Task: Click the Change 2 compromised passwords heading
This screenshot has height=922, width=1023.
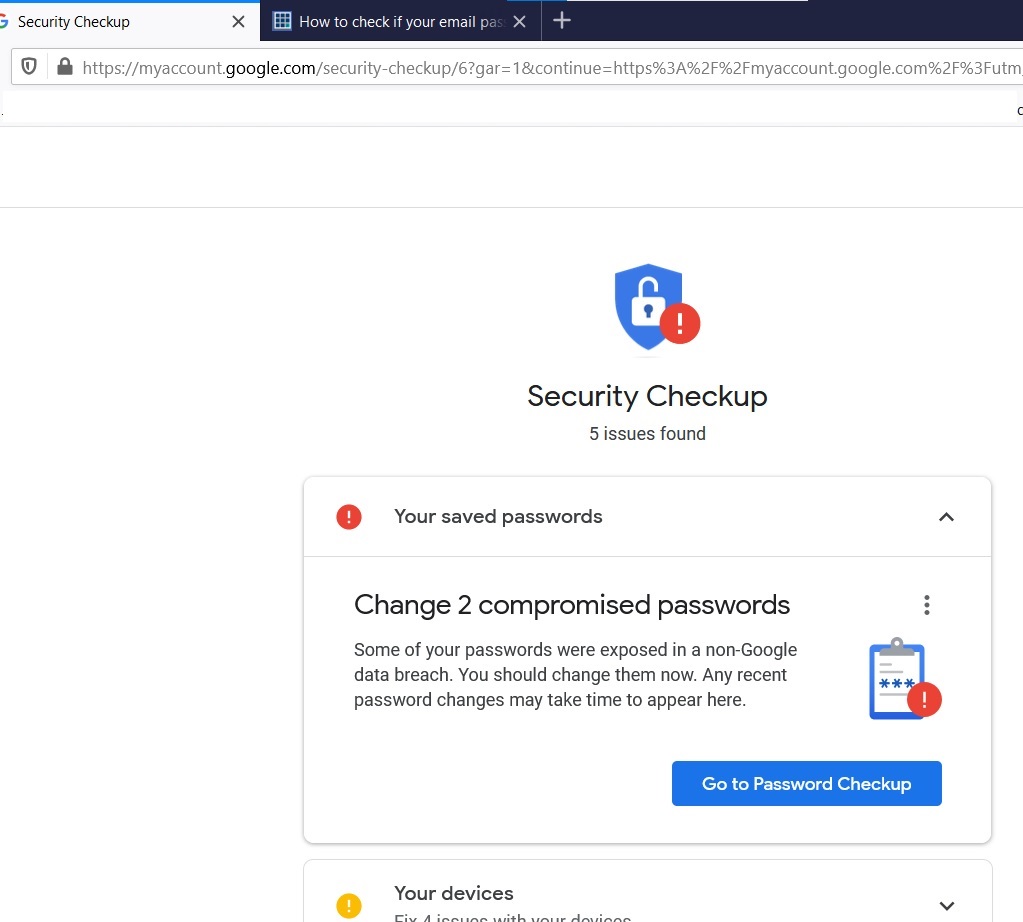Action: tap(572, 605)
